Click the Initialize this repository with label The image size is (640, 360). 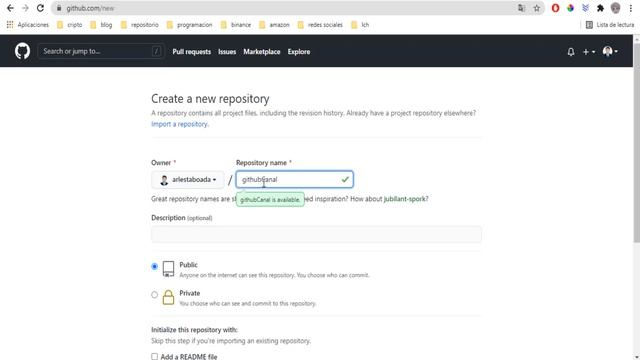(194, 330)
